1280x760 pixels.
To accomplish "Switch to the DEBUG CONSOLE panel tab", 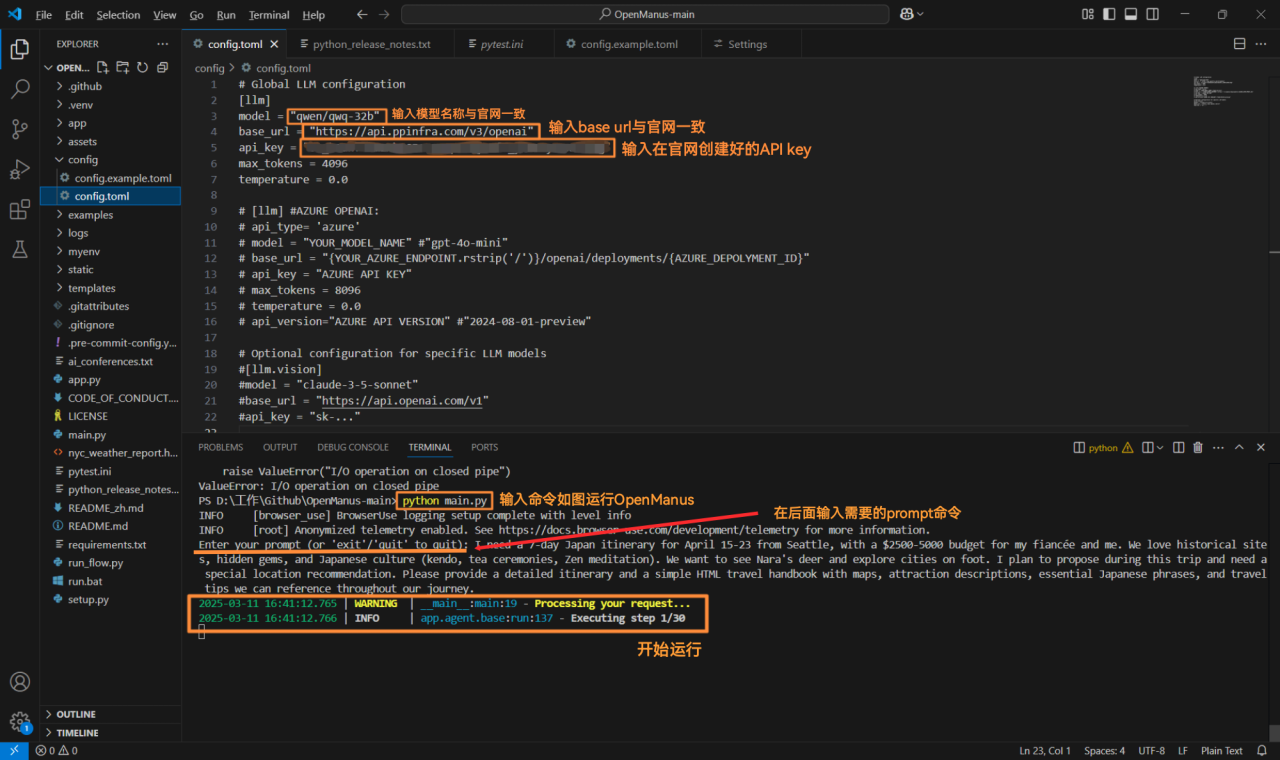I will tap(353, 447).
